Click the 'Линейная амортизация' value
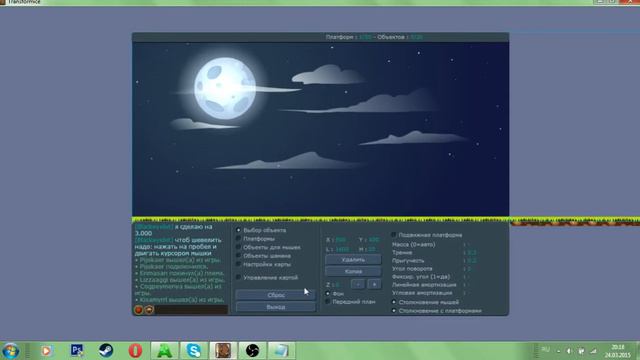The image size is (640, 360). 469,285
